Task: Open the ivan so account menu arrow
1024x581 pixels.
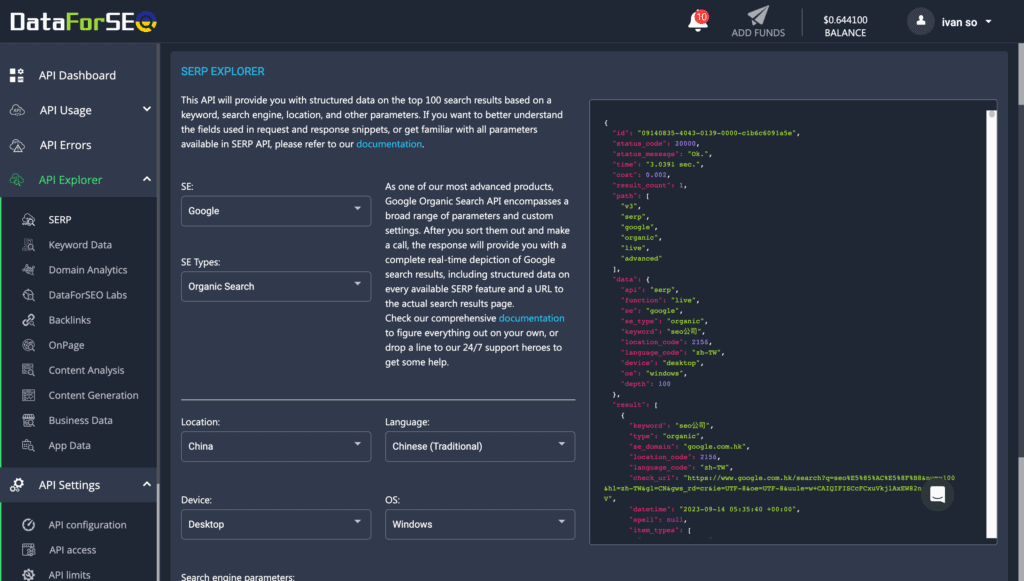Action: coord(988,22)
